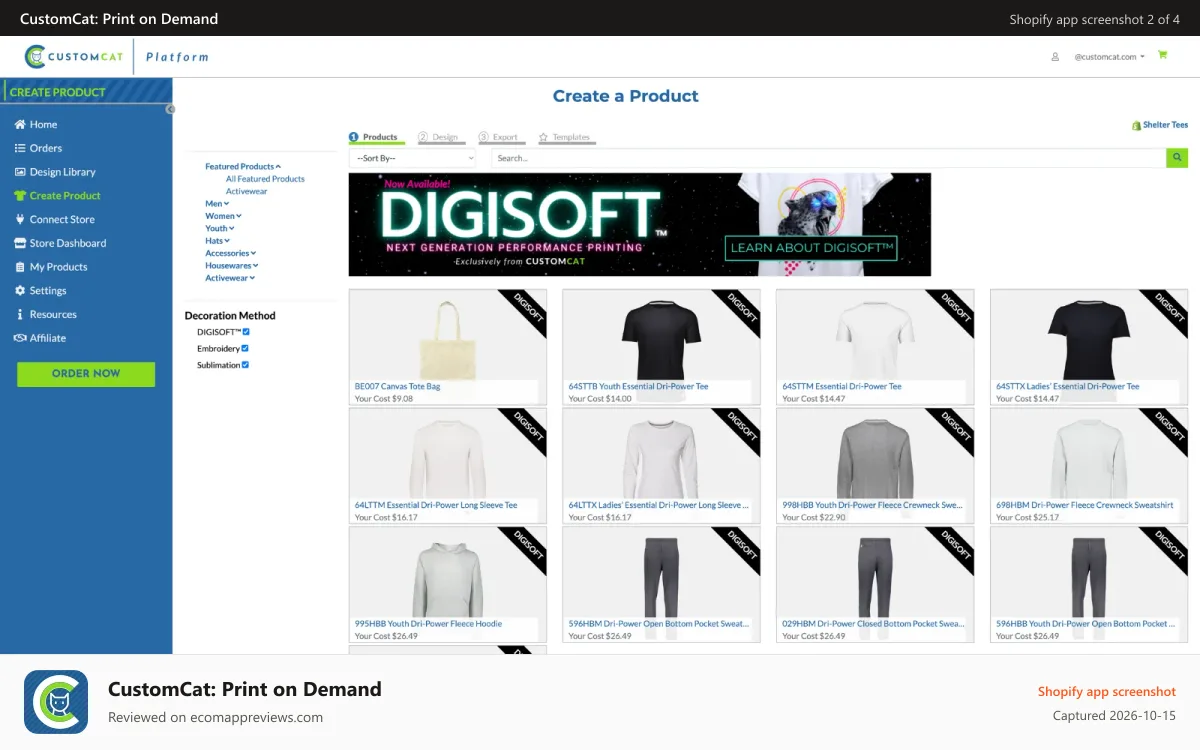Click the green search magnifier button
The image size is (1200, 750).
click(x=1178, y=158)
